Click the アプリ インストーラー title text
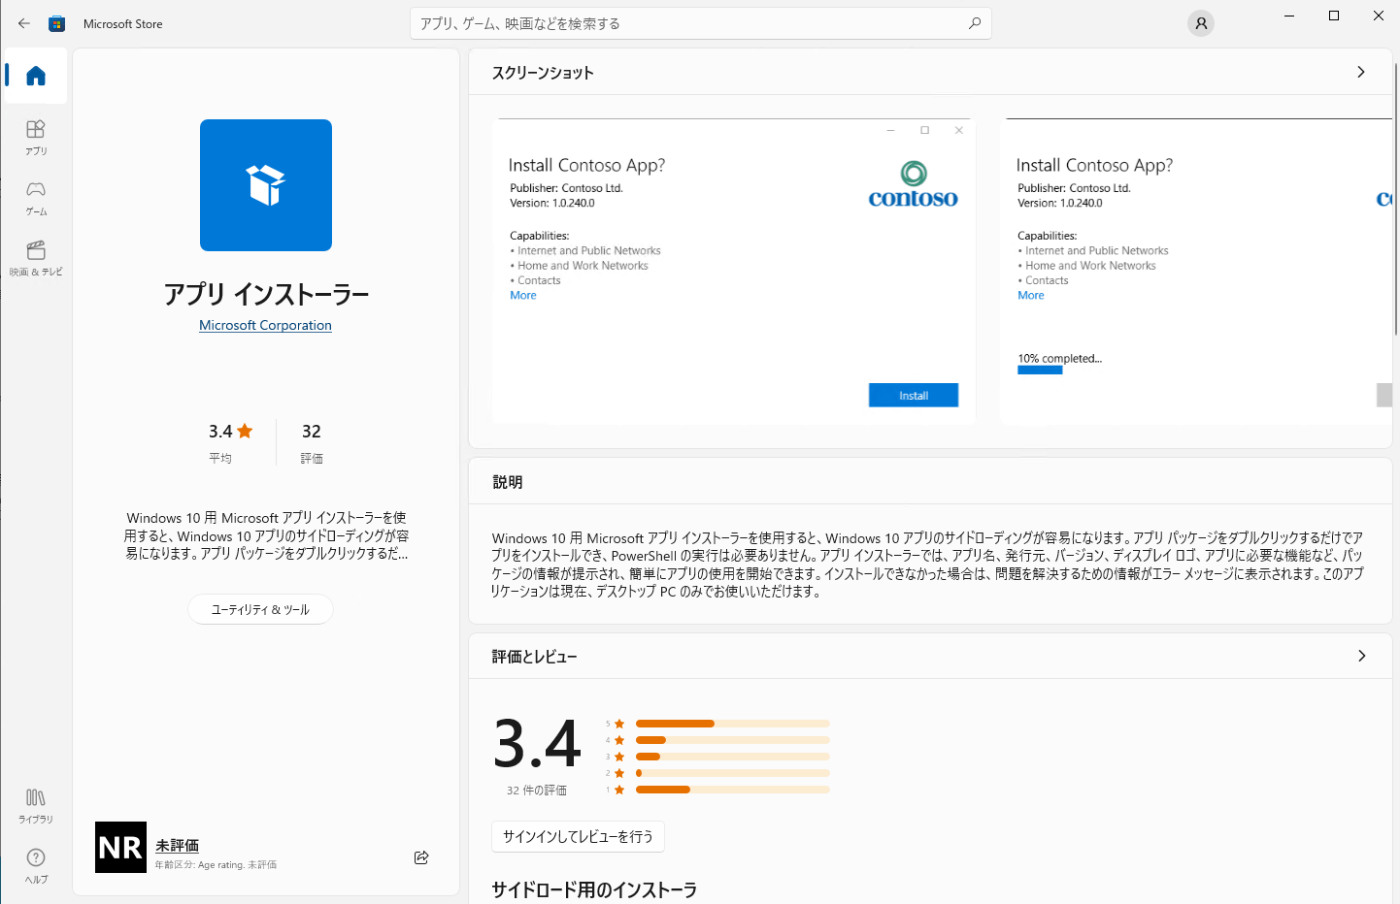Image resolution: width=1400 pixels, height=904 pixels. [266, 294]
